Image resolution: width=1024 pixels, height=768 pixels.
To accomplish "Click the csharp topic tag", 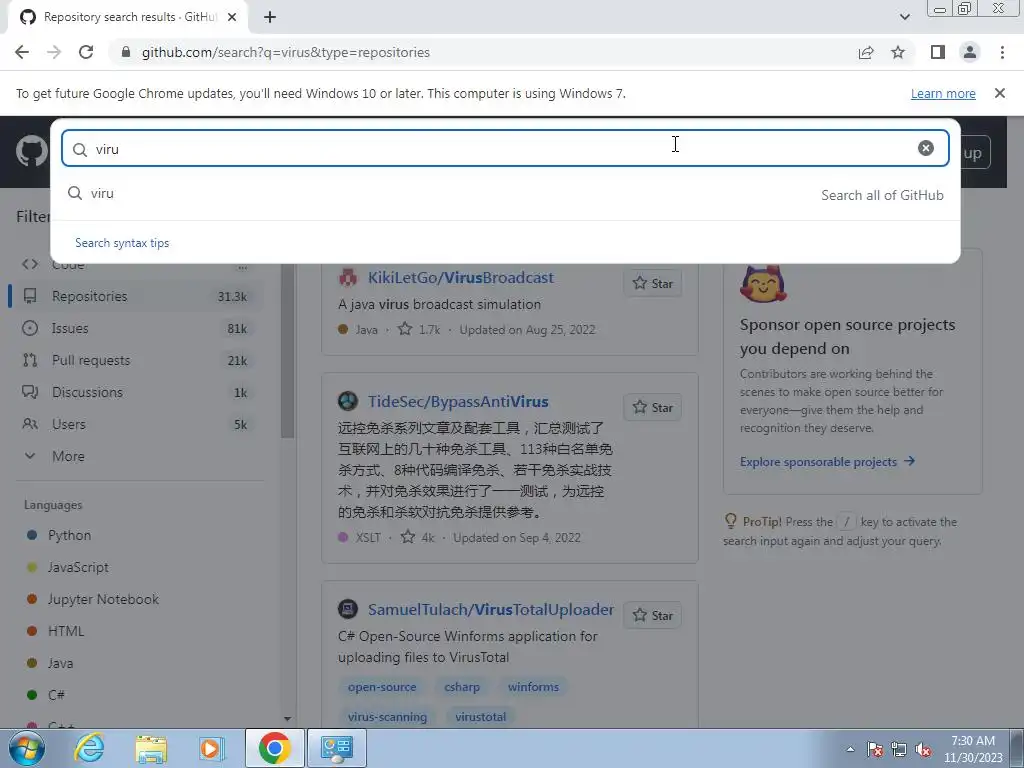I will (x=462, y=687).
